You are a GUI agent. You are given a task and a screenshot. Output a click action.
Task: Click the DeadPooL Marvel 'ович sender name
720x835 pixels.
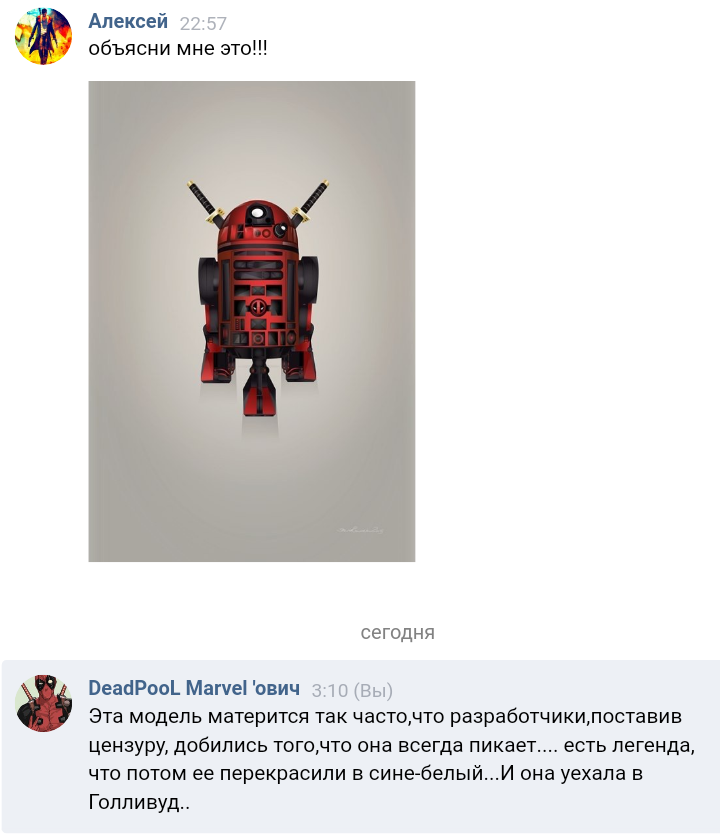[x=194, y=688]
